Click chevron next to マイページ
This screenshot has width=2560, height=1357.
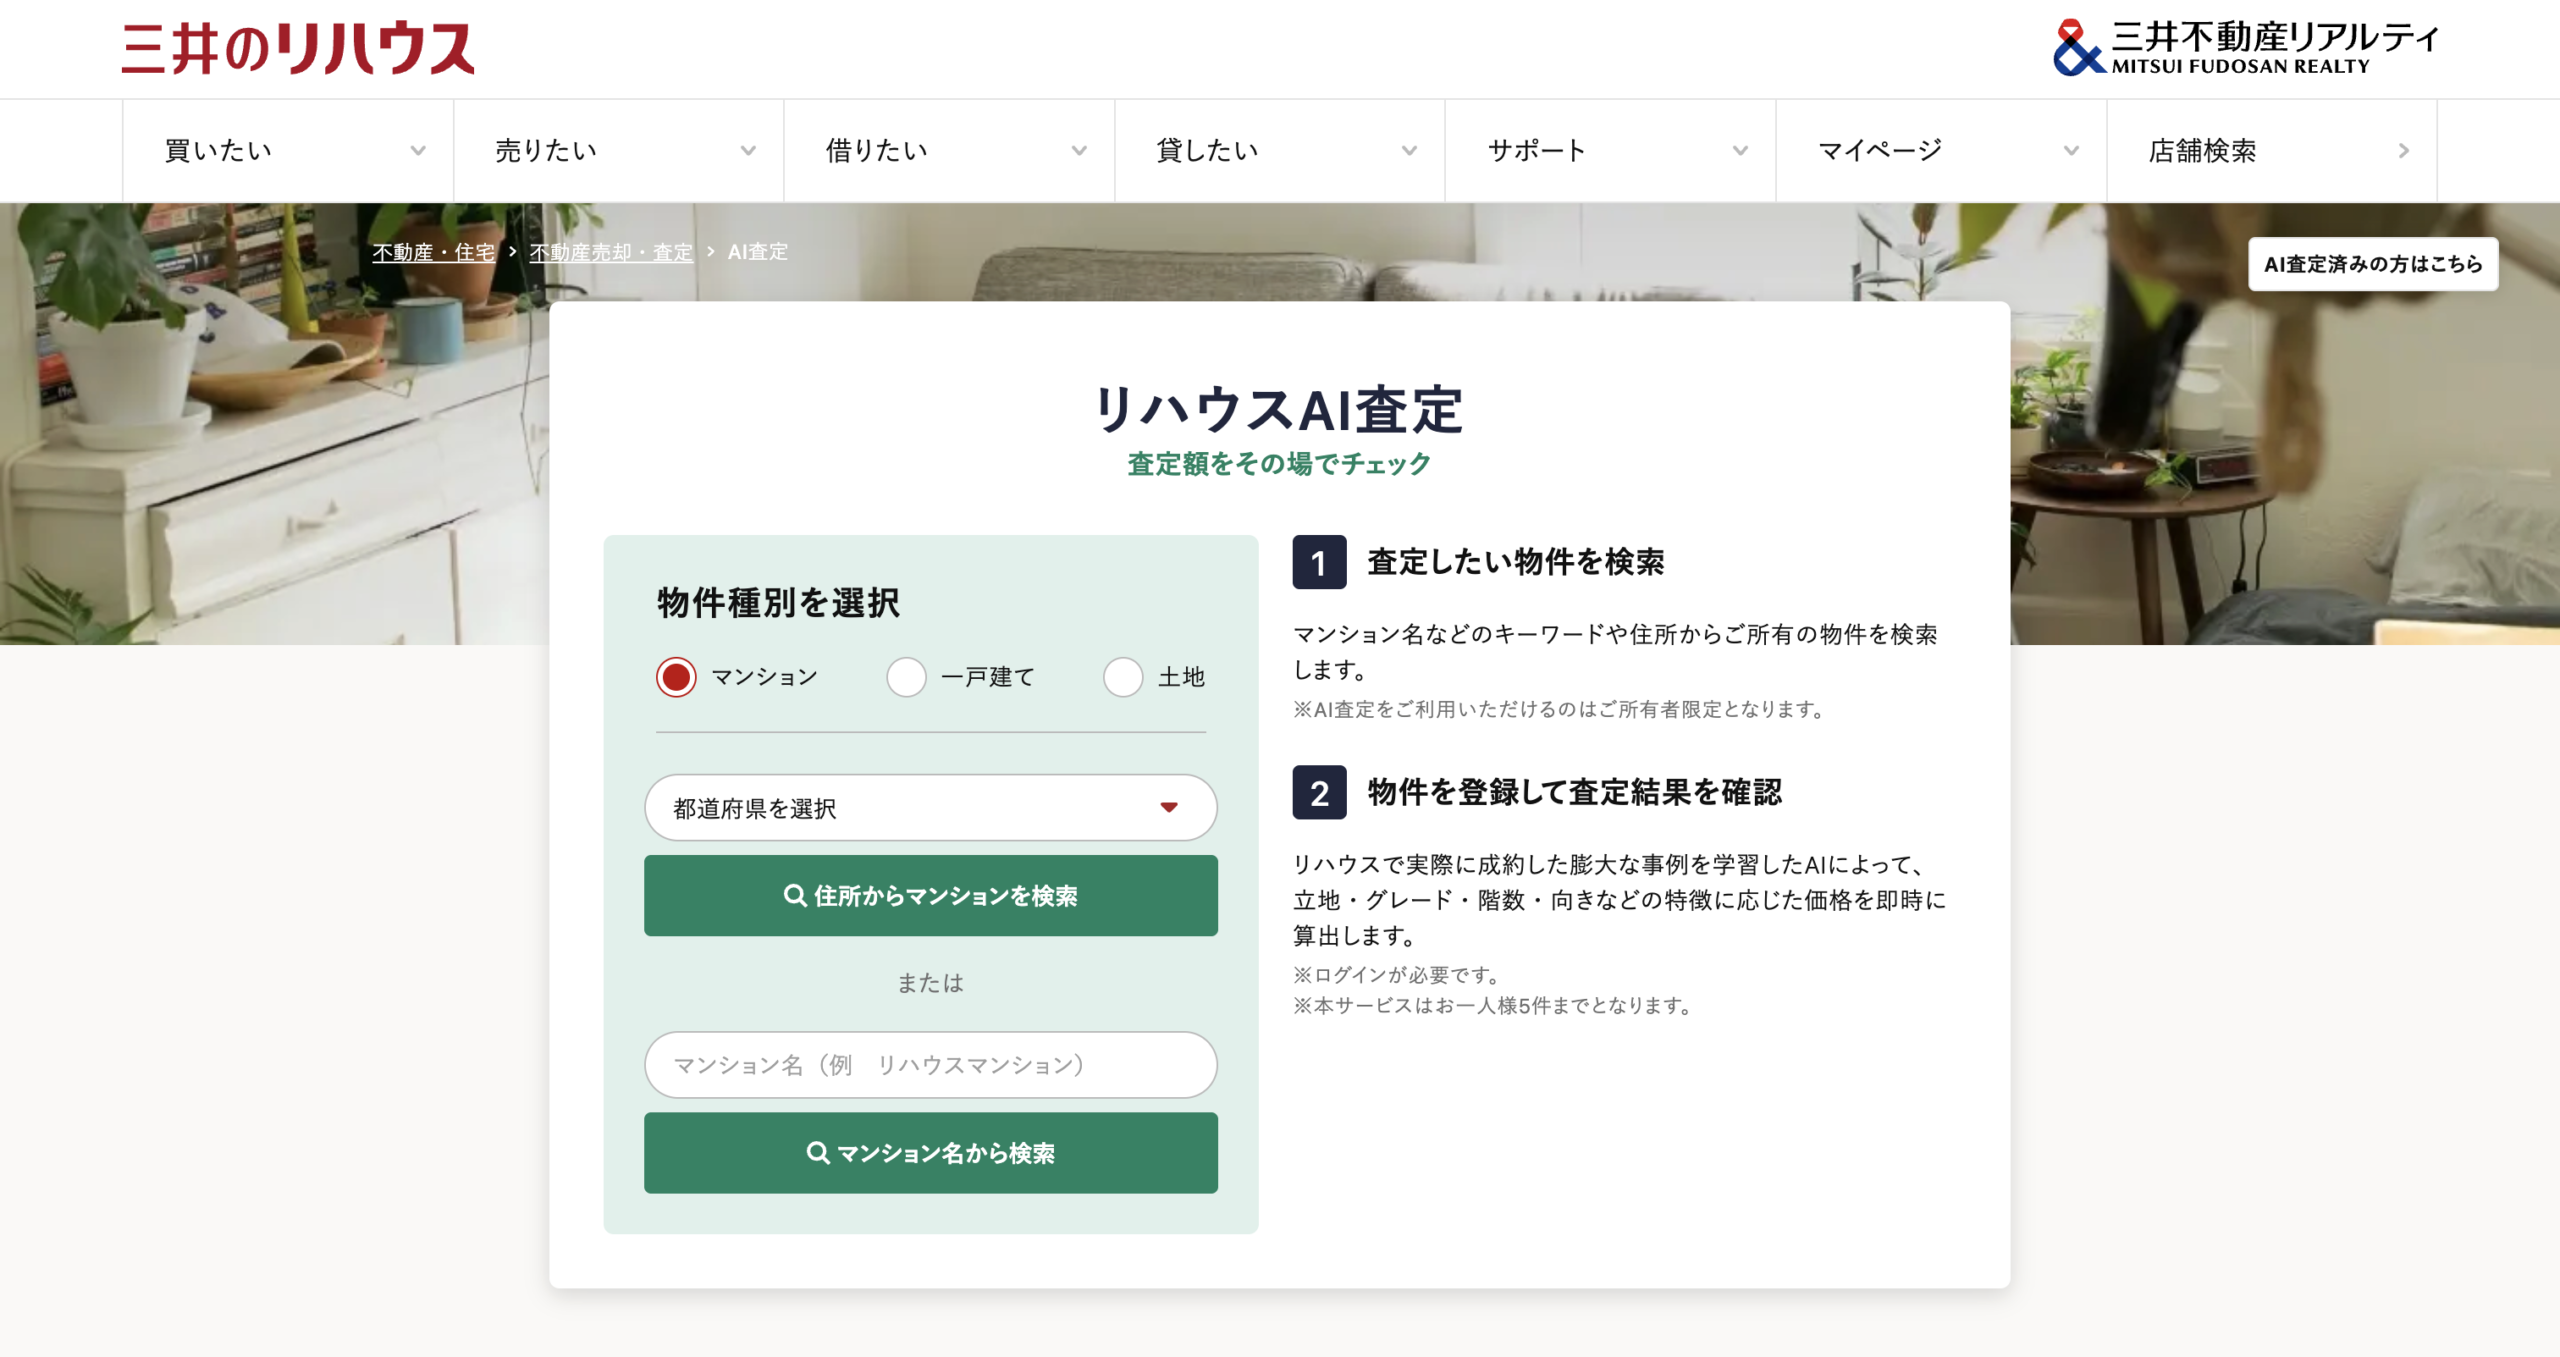(x=2071, y=151)
